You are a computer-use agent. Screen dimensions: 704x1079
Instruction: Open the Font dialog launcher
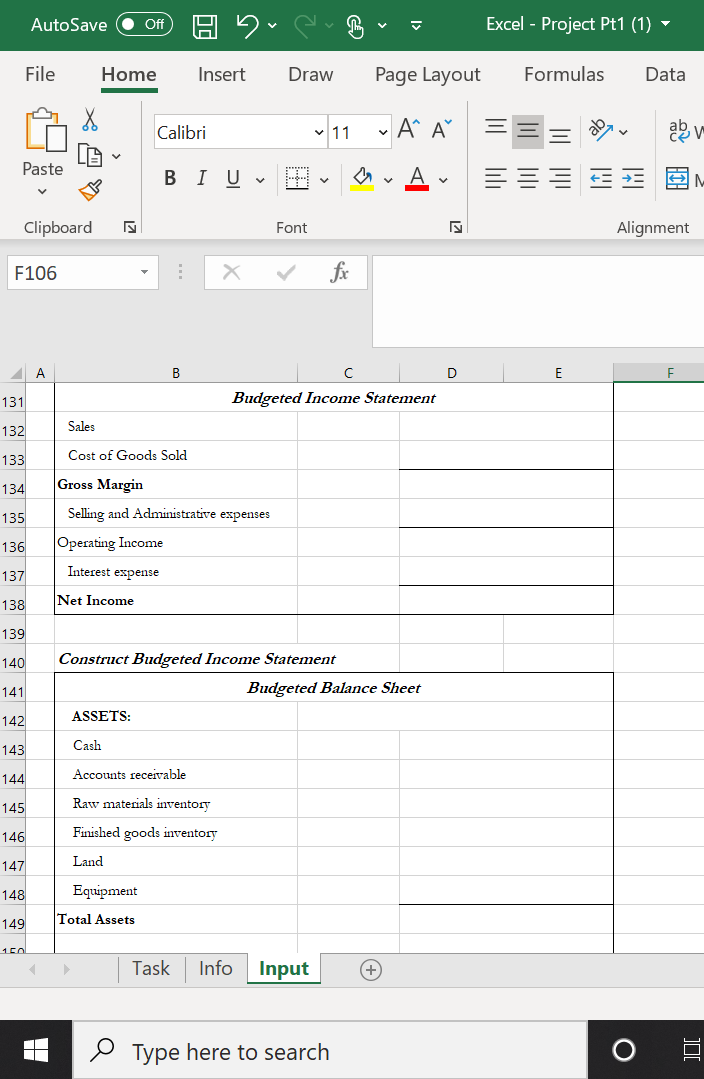coord(456,227)
